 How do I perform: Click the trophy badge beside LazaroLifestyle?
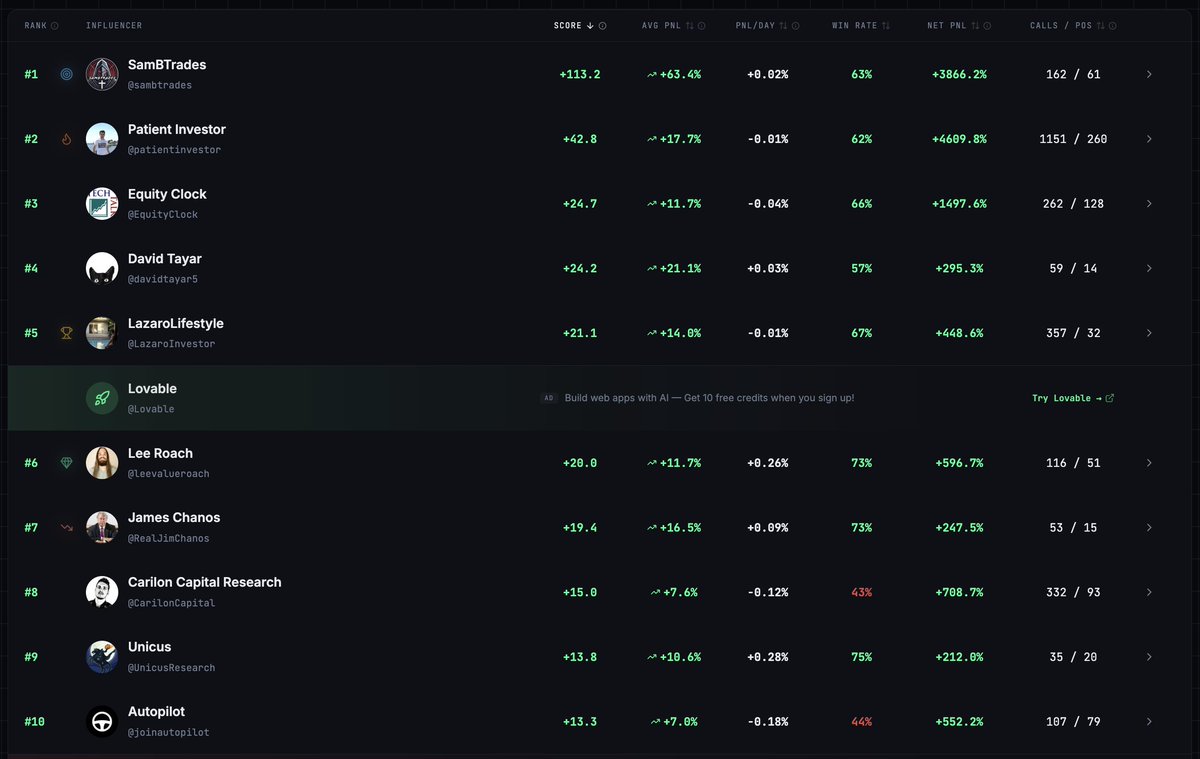66,332
